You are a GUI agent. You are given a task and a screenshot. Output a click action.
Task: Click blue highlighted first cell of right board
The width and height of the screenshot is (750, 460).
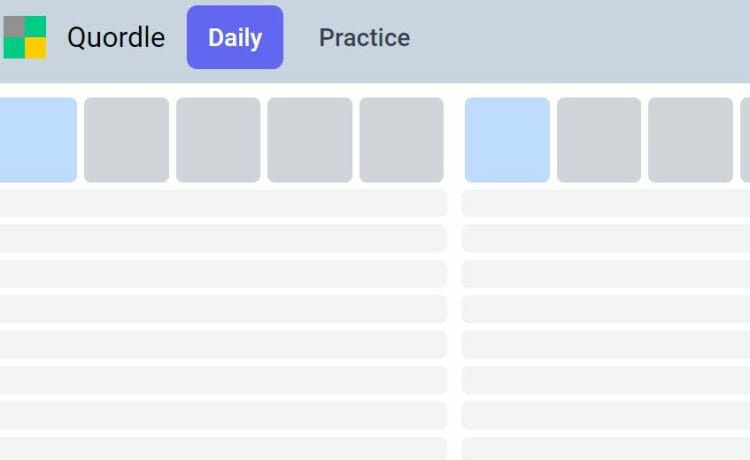pos(507,140)
